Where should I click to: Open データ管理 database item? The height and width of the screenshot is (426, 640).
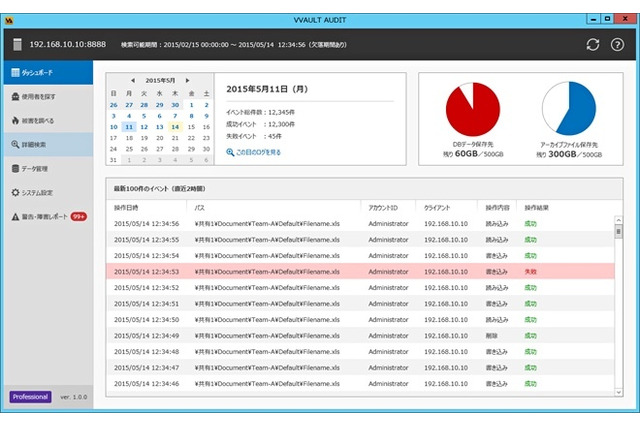(x=46, y=169)
